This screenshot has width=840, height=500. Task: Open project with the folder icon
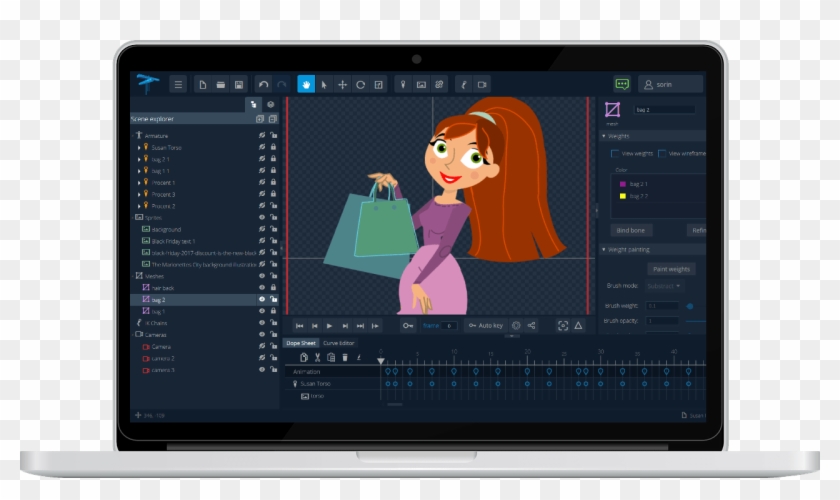[x=221, y=85]
